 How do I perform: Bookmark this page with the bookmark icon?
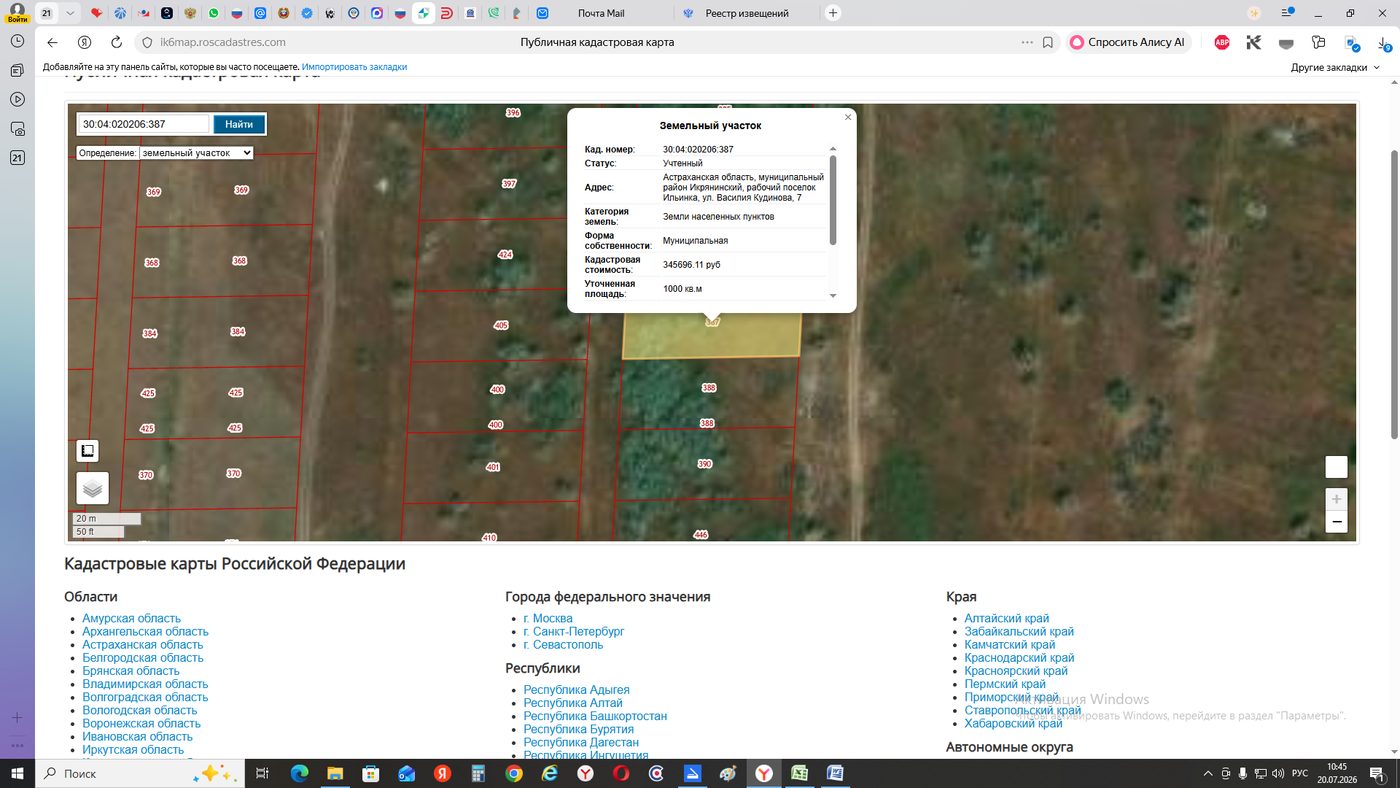[1048, 42]
